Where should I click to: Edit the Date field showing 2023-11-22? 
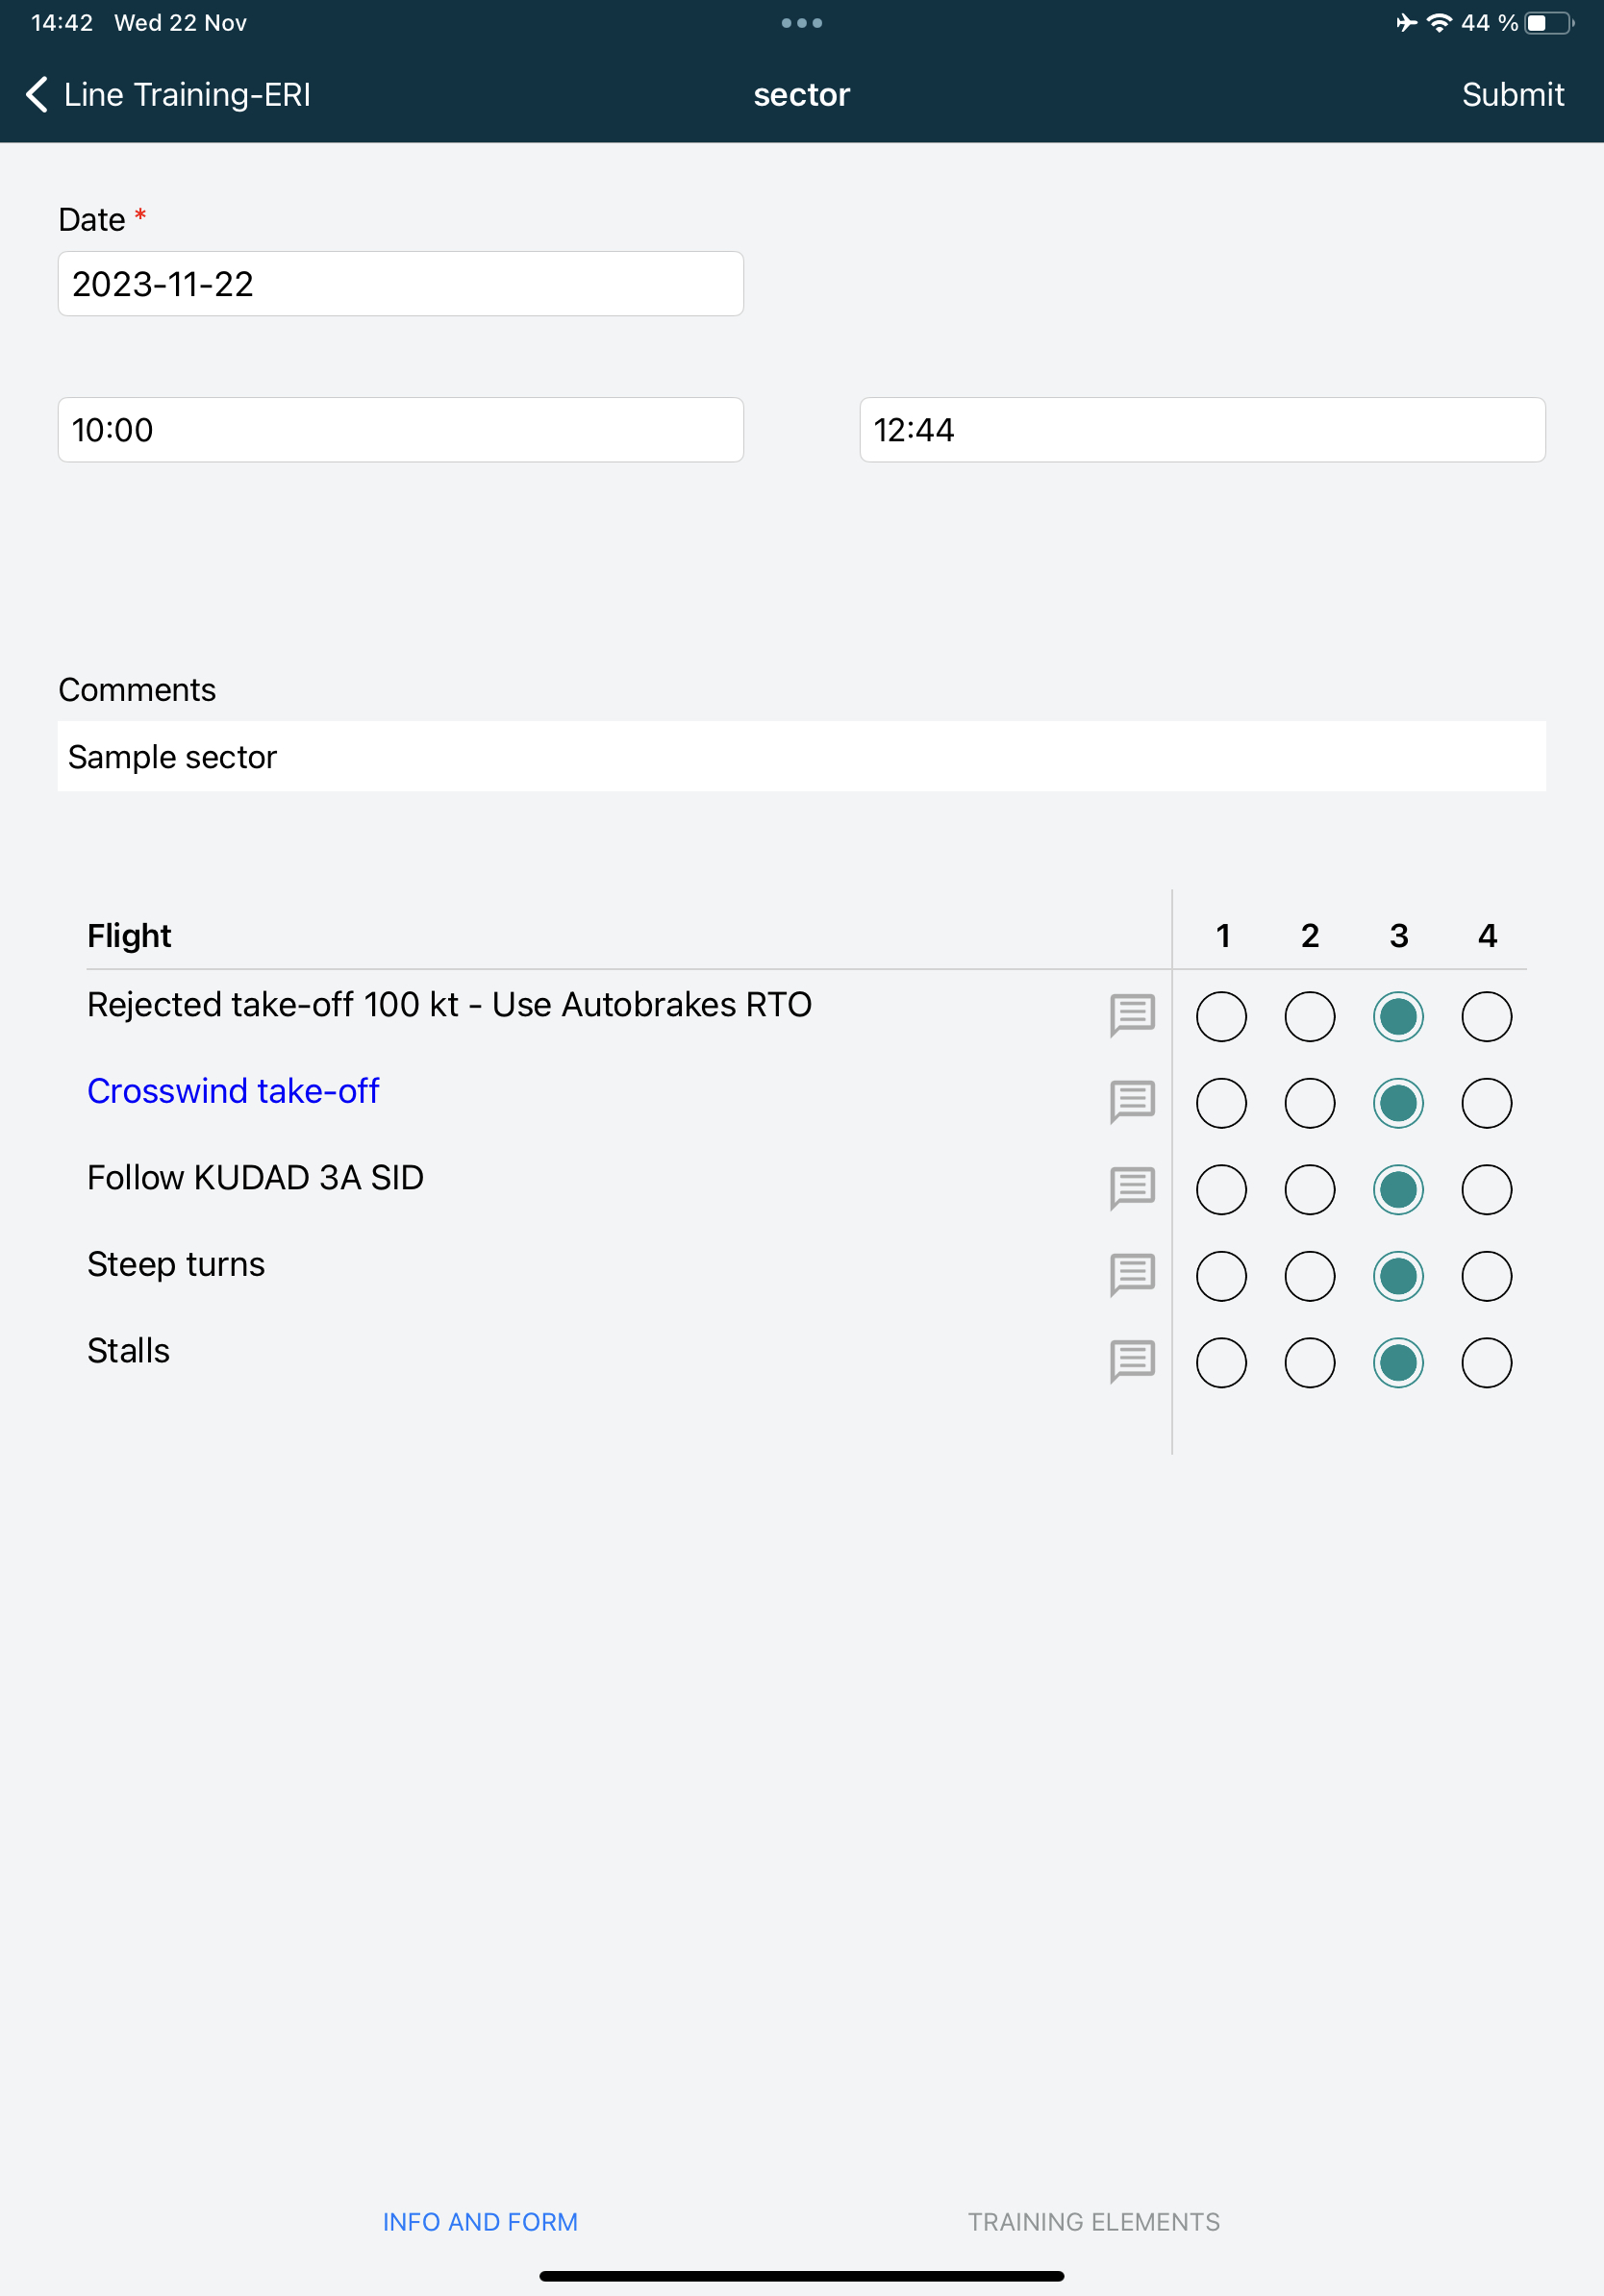click(x=400, y=284)
